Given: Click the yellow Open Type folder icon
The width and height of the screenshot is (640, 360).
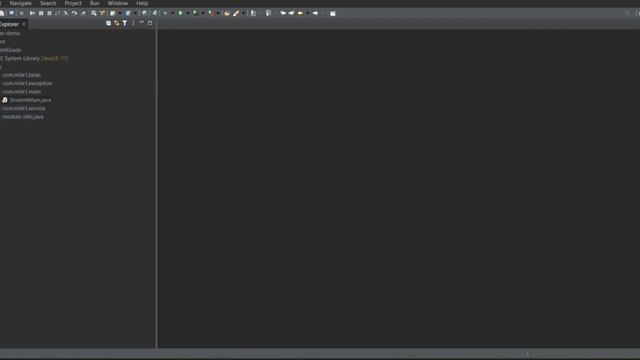Looking at the screenshot, I should 227,13.
